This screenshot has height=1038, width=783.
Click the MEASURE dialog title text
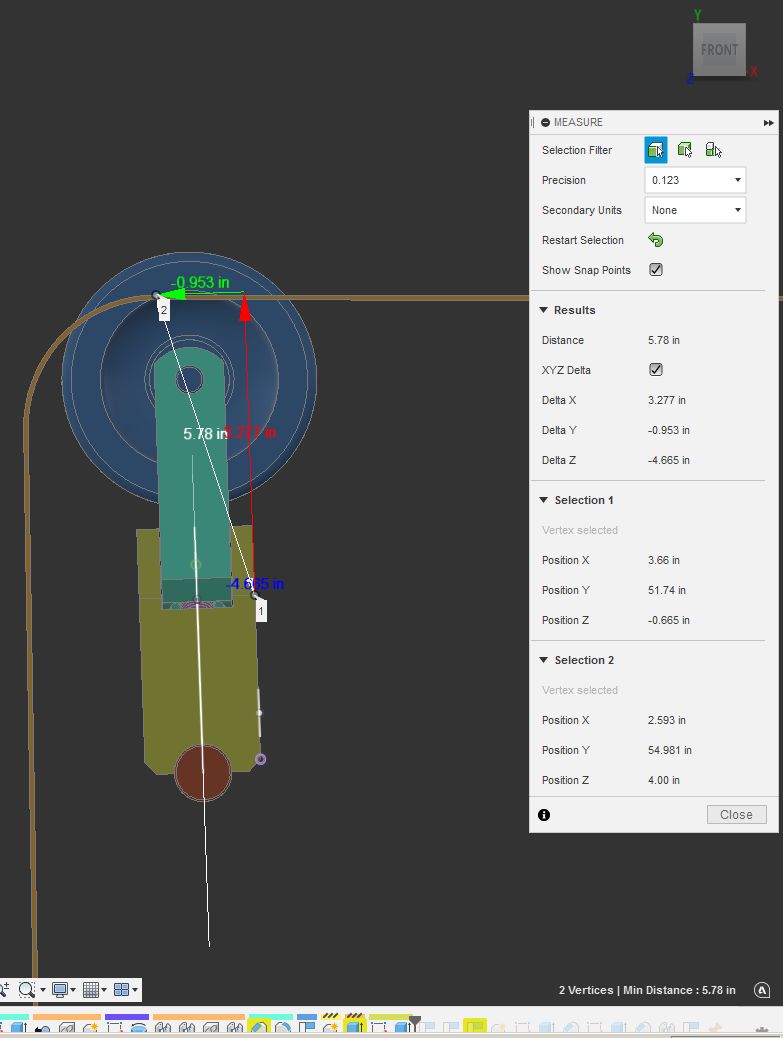click(x=578, y=122)
